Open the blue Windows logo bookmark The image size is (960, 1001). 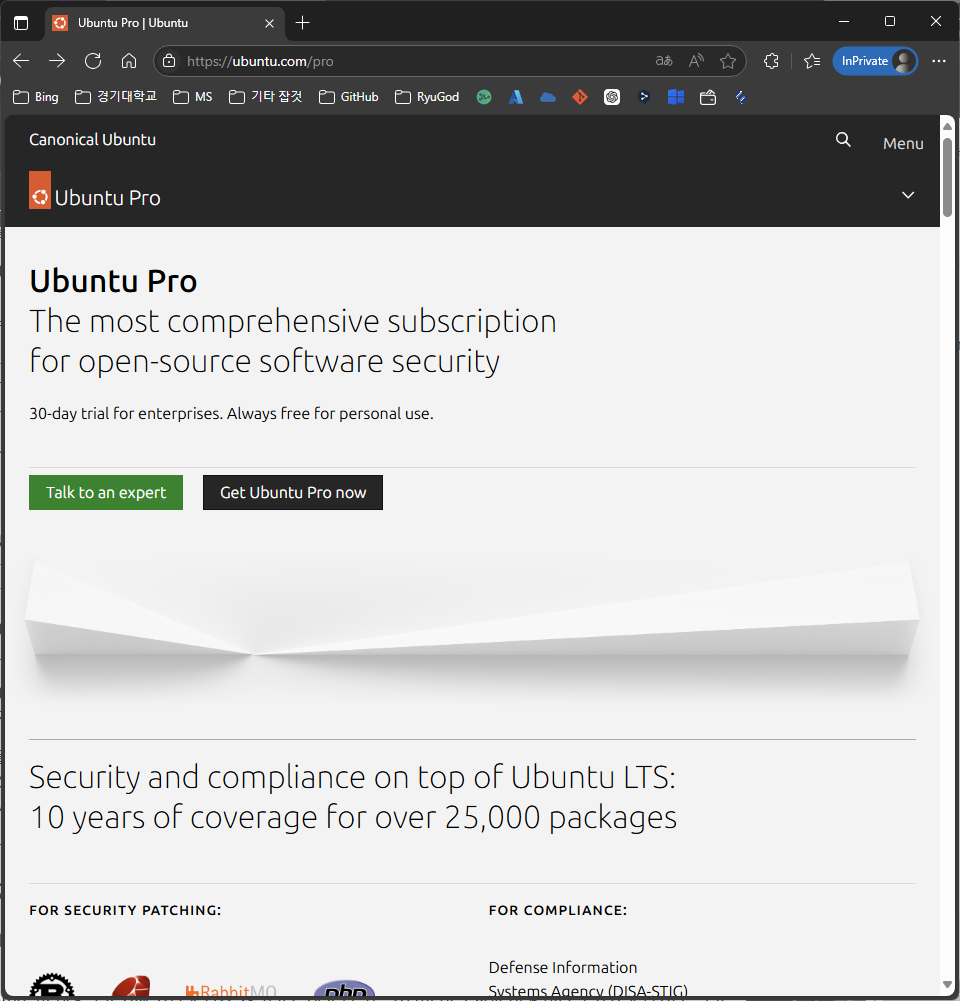coord(676,97)
